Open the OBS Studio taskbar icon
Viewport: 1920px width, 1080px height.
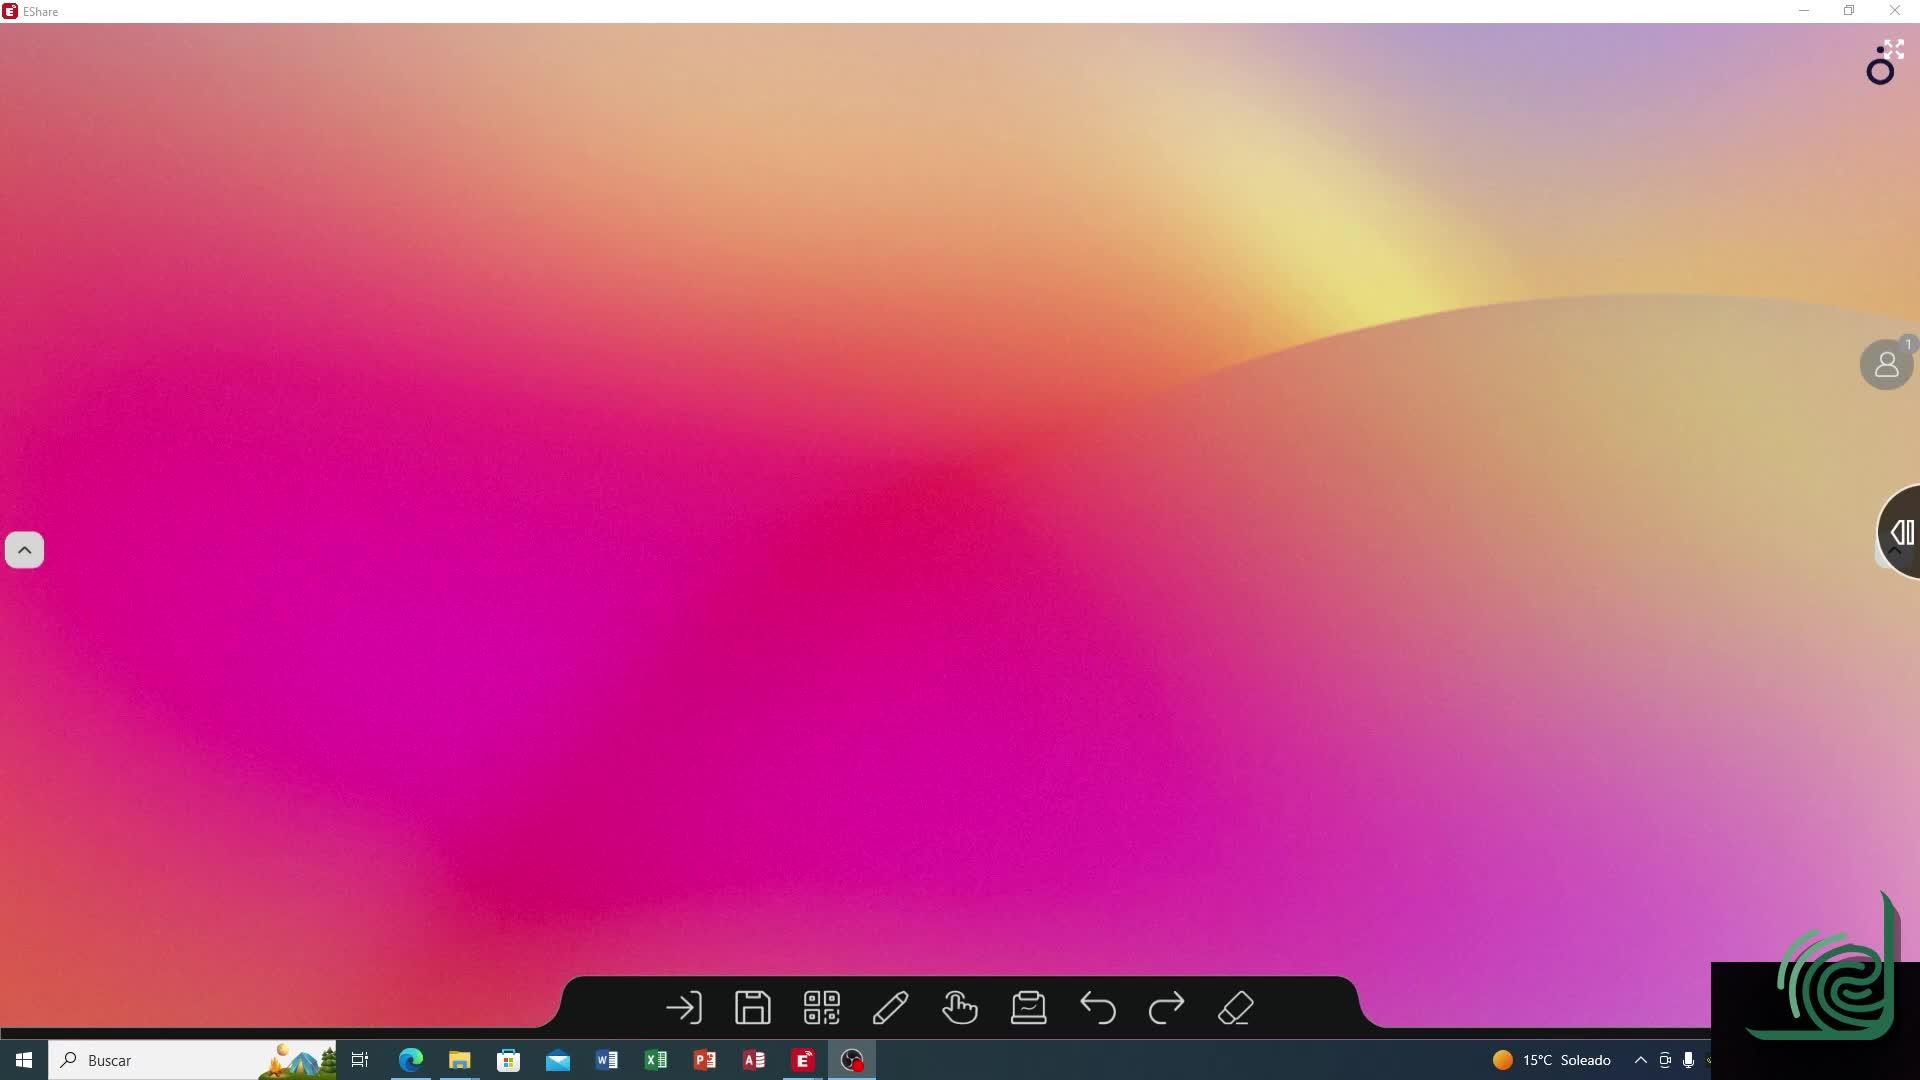coord(852,1060)
